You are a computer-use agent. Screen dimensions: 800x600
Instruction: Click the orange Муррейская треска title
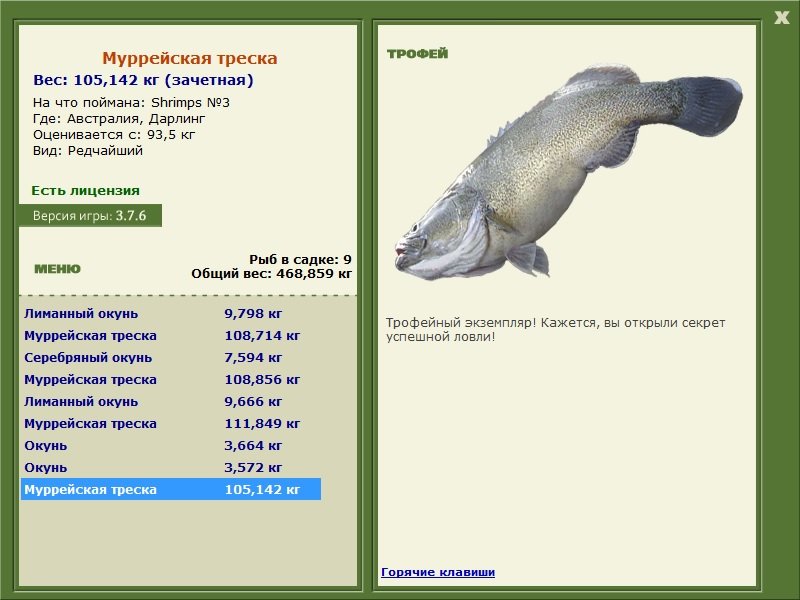tap(189, 58)
